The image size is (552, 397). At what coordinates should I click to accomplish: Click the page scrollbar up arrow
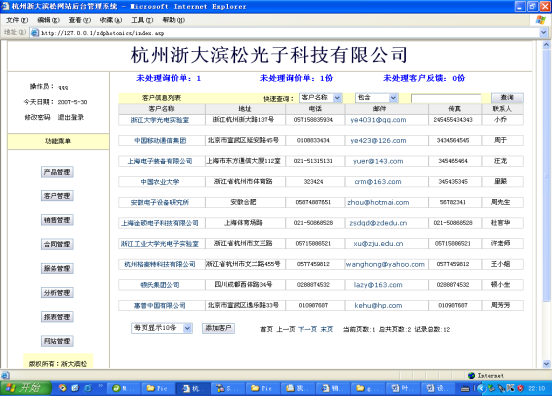pos(546,45)
